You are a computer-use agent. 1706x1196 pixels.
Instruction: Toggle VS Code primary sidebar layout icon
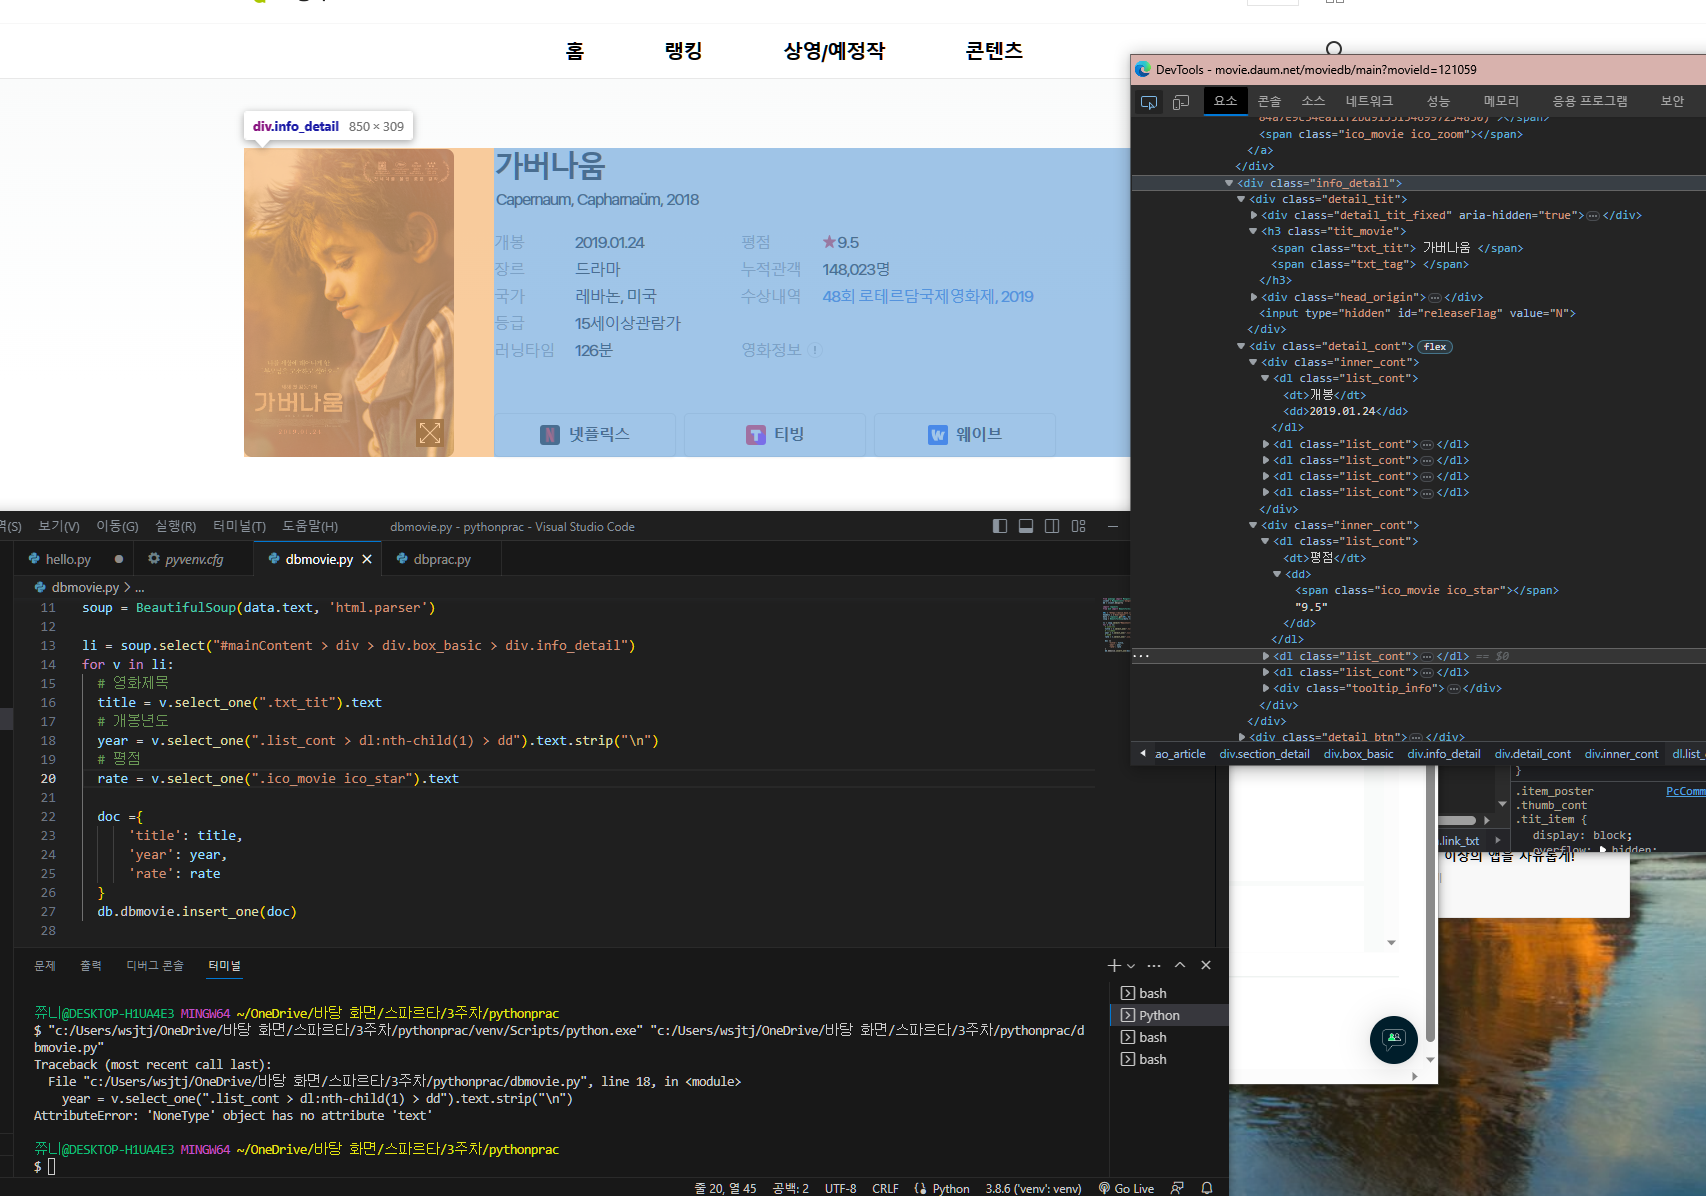[x=1000, y=526]
